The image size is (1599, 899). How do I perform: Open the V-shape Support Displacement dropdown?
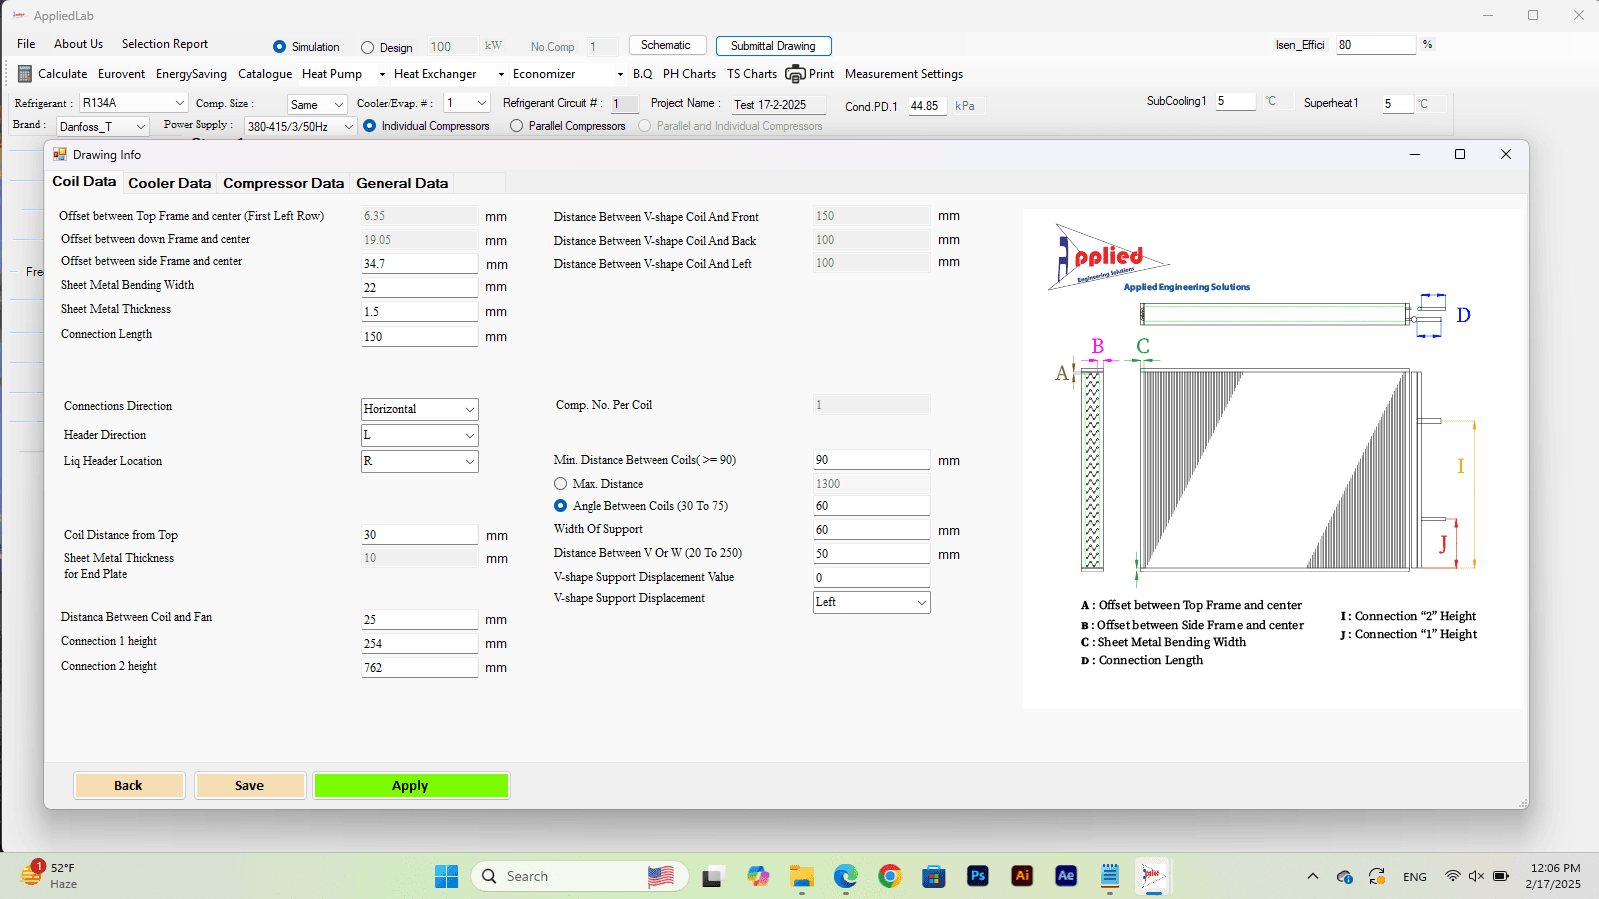(872, 602)
